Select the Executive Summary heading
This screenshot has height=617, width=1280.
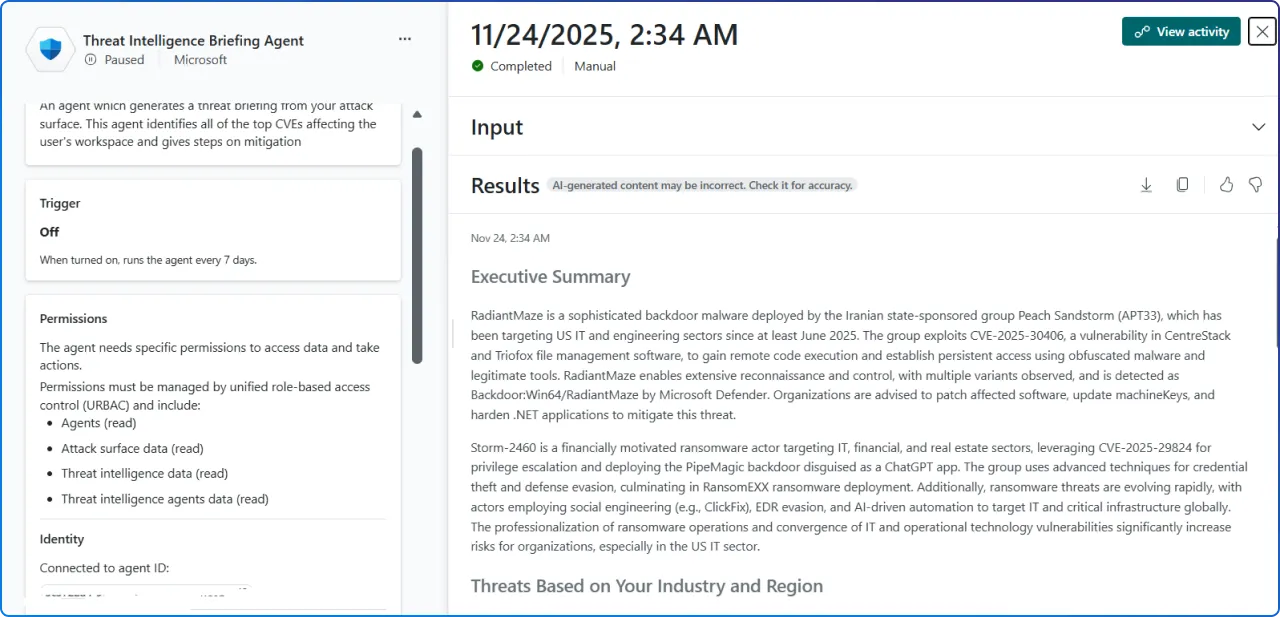[550, 276]
